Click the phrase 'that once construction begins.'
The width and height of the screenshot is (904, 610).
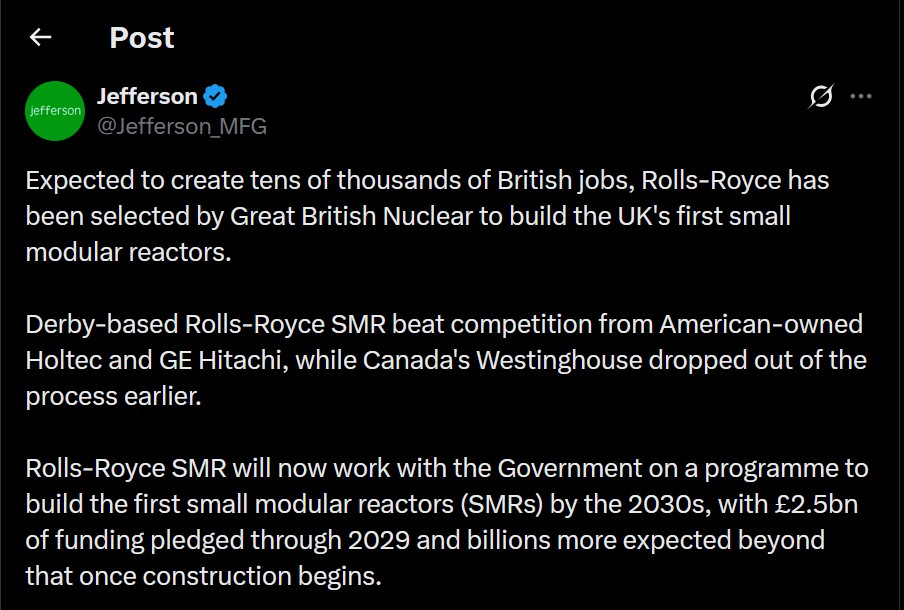(x=203, y=576)
